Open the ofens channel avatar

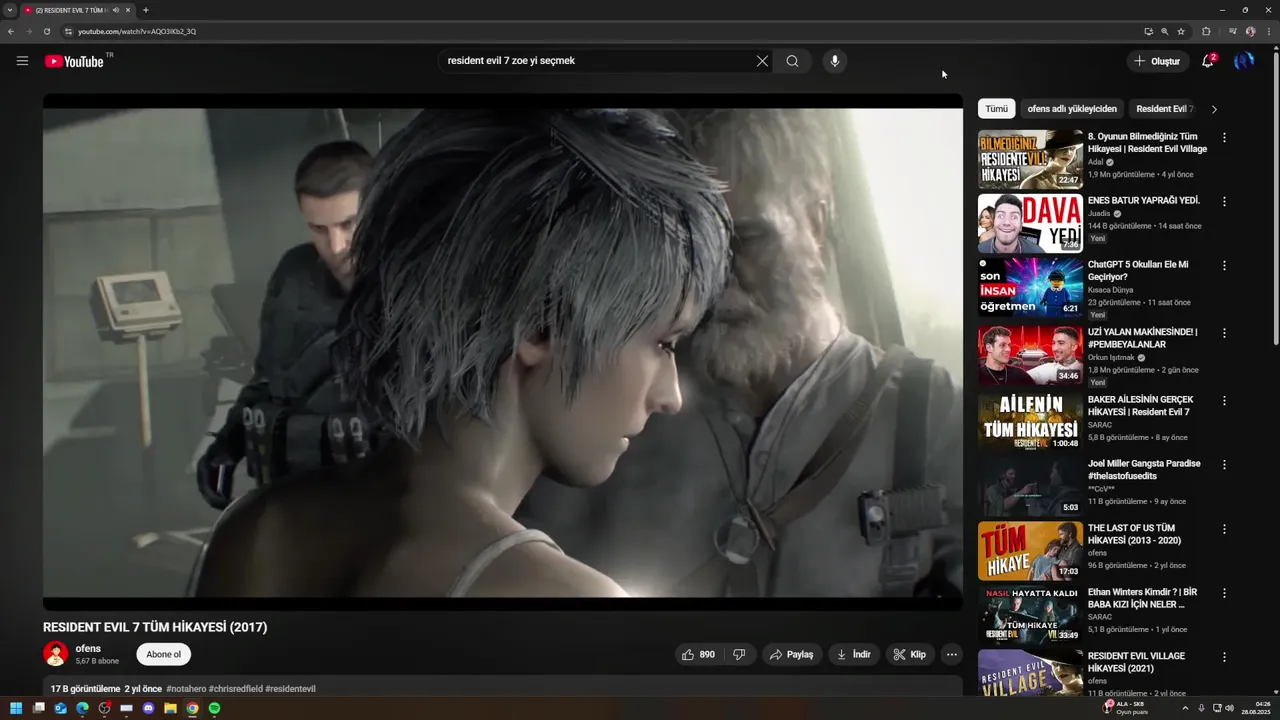point(56,654)
